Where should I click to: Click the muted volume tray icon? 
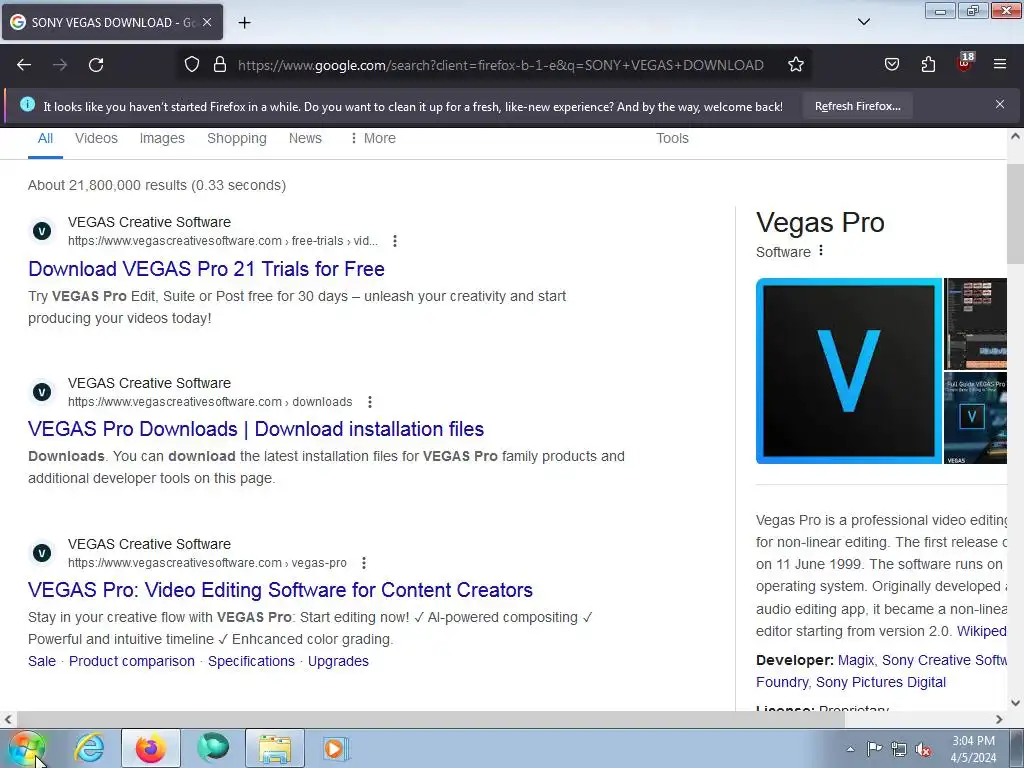(923, 749)
